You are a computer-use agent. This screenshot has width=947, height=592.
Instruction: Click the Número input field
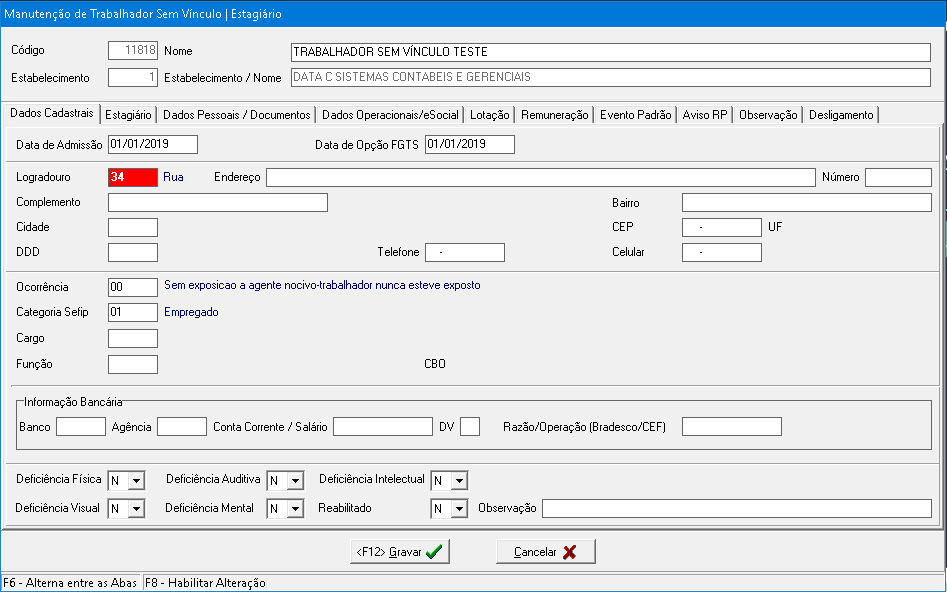898,177
